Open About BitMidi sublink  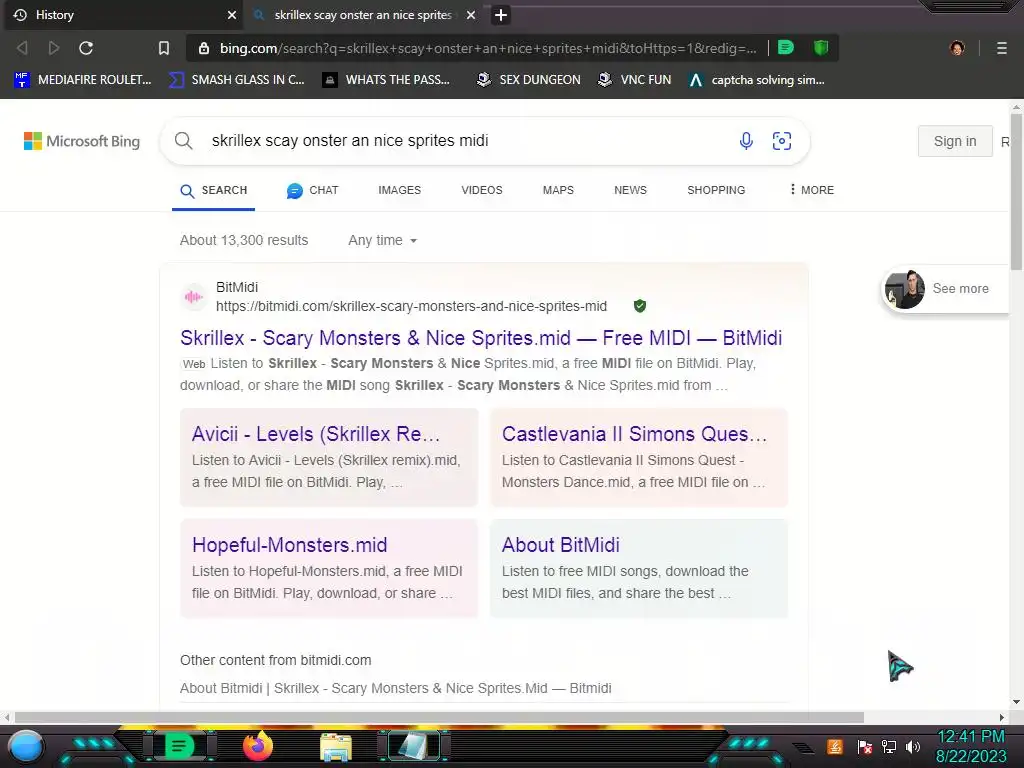tap(560, 545)
